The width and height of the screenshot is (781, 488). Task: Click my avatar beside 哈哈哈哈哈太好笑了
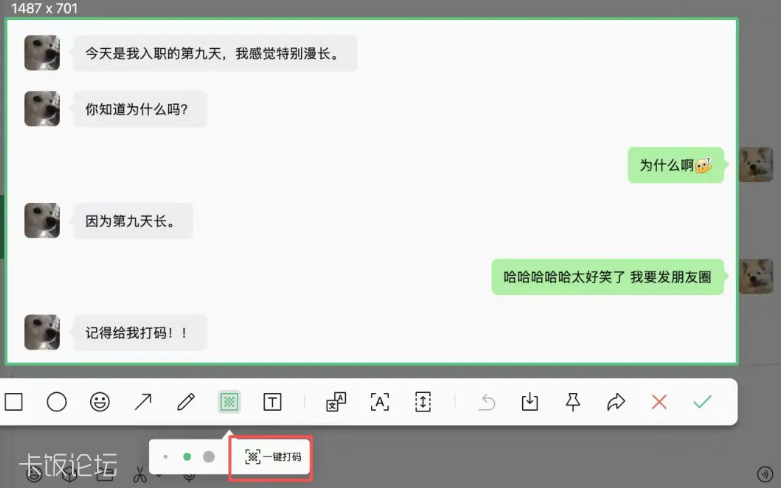click(x=756, y=276)
